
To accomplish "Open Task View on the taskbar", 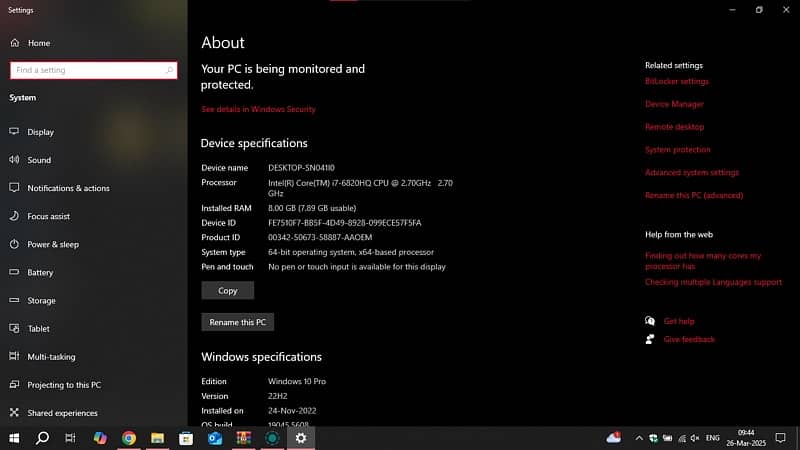I will (70, 438).
